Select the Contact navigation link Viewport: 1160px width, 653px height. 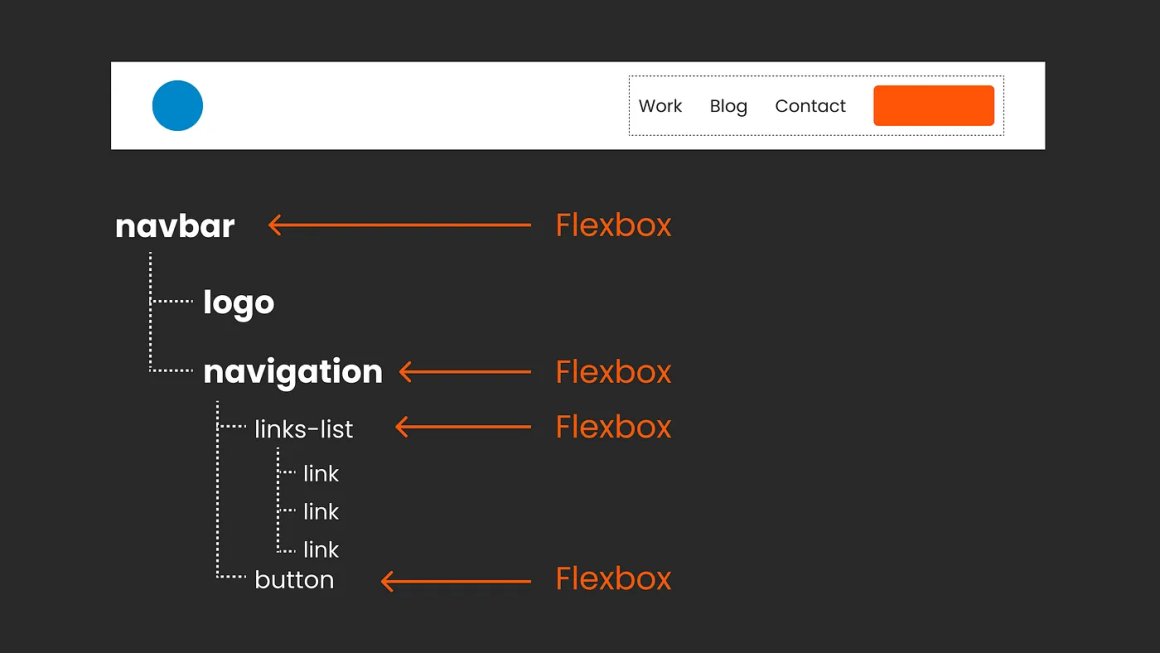point(810,106)
